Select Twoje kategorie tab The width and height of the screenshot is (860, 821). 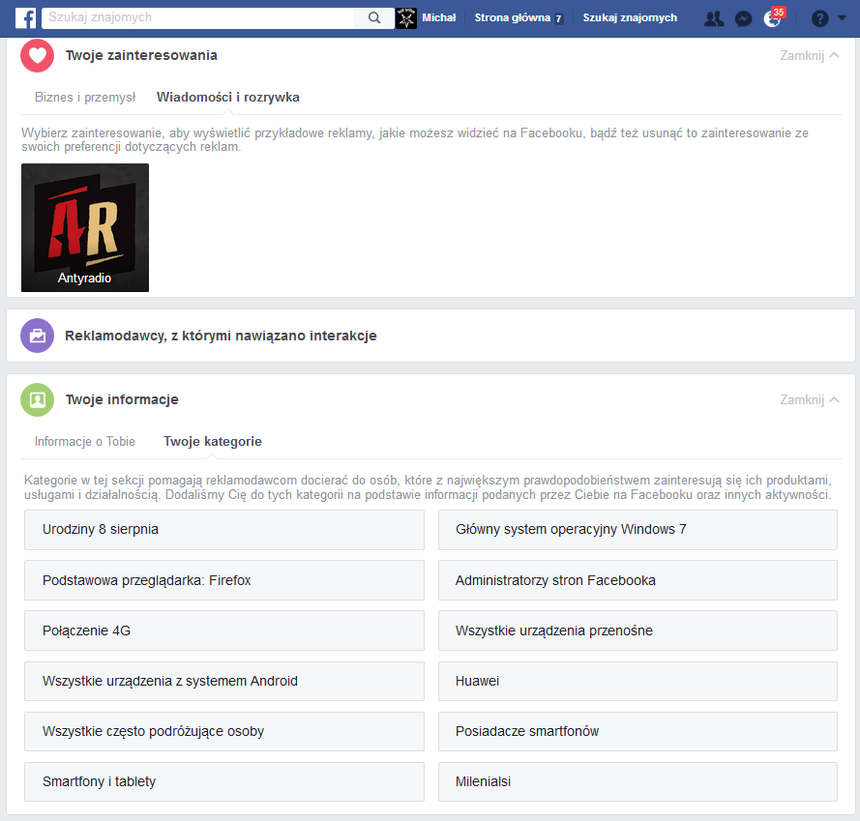213,441
